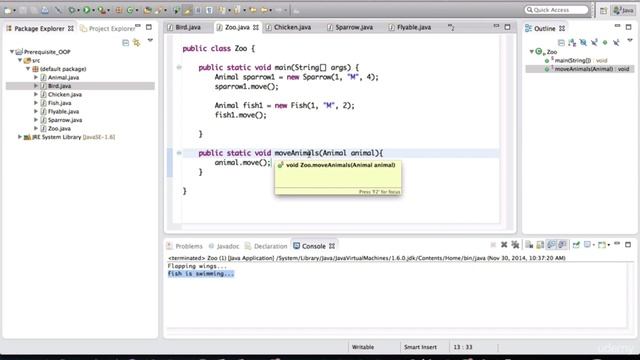
Task: Collapse All in Outline view
Action: click(x=561, y=42)
